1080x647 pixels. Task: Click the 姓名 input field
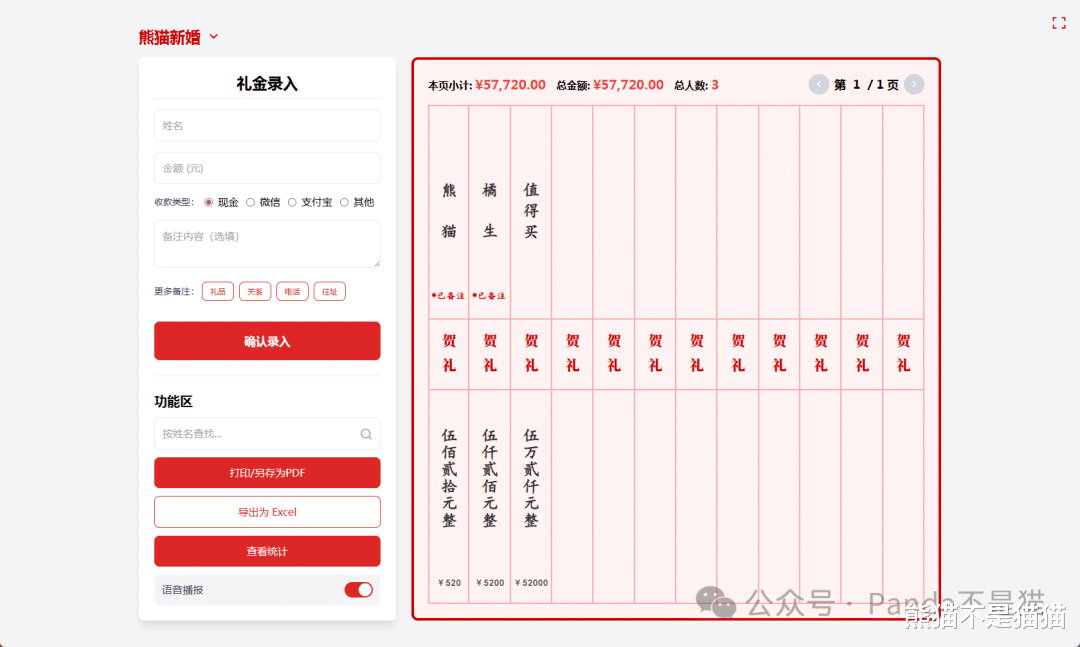(x=267, y=125)
